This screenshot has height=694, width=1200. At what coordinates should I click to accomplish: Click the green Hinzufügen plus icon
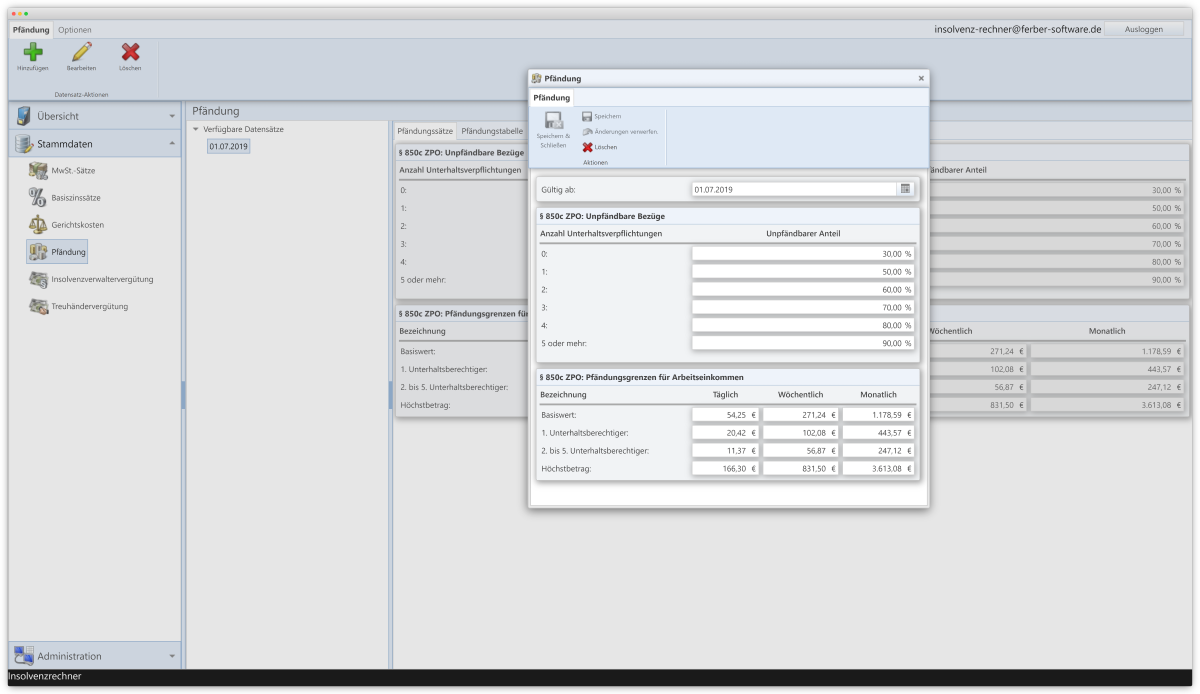point(33,52)
